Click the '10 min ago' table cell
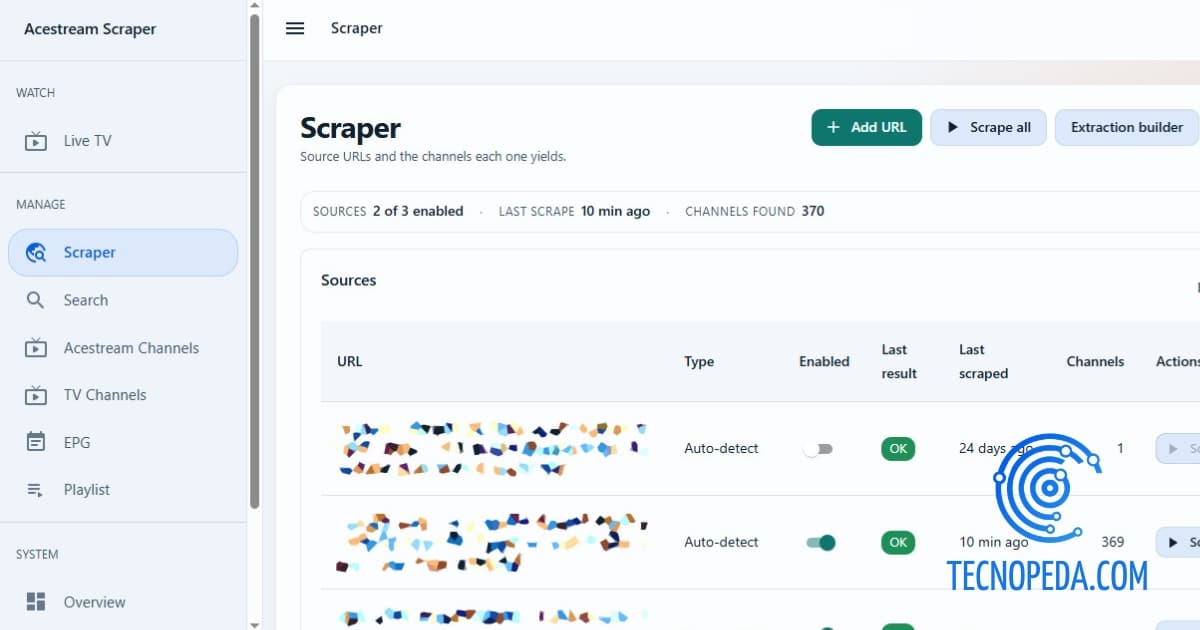 click(x=994, y=543)
